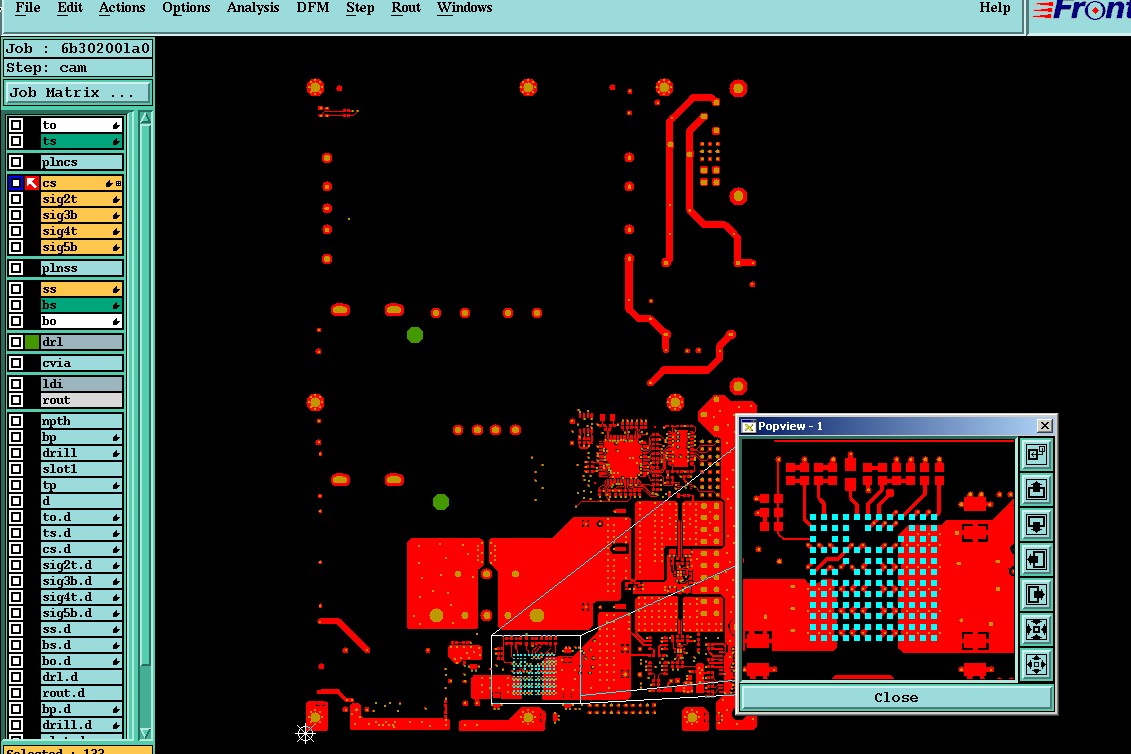Image resolution: width=1131 pixels, height=754 pixels.
Task: Open the Actions menu
Action: [x=122, y=8]
